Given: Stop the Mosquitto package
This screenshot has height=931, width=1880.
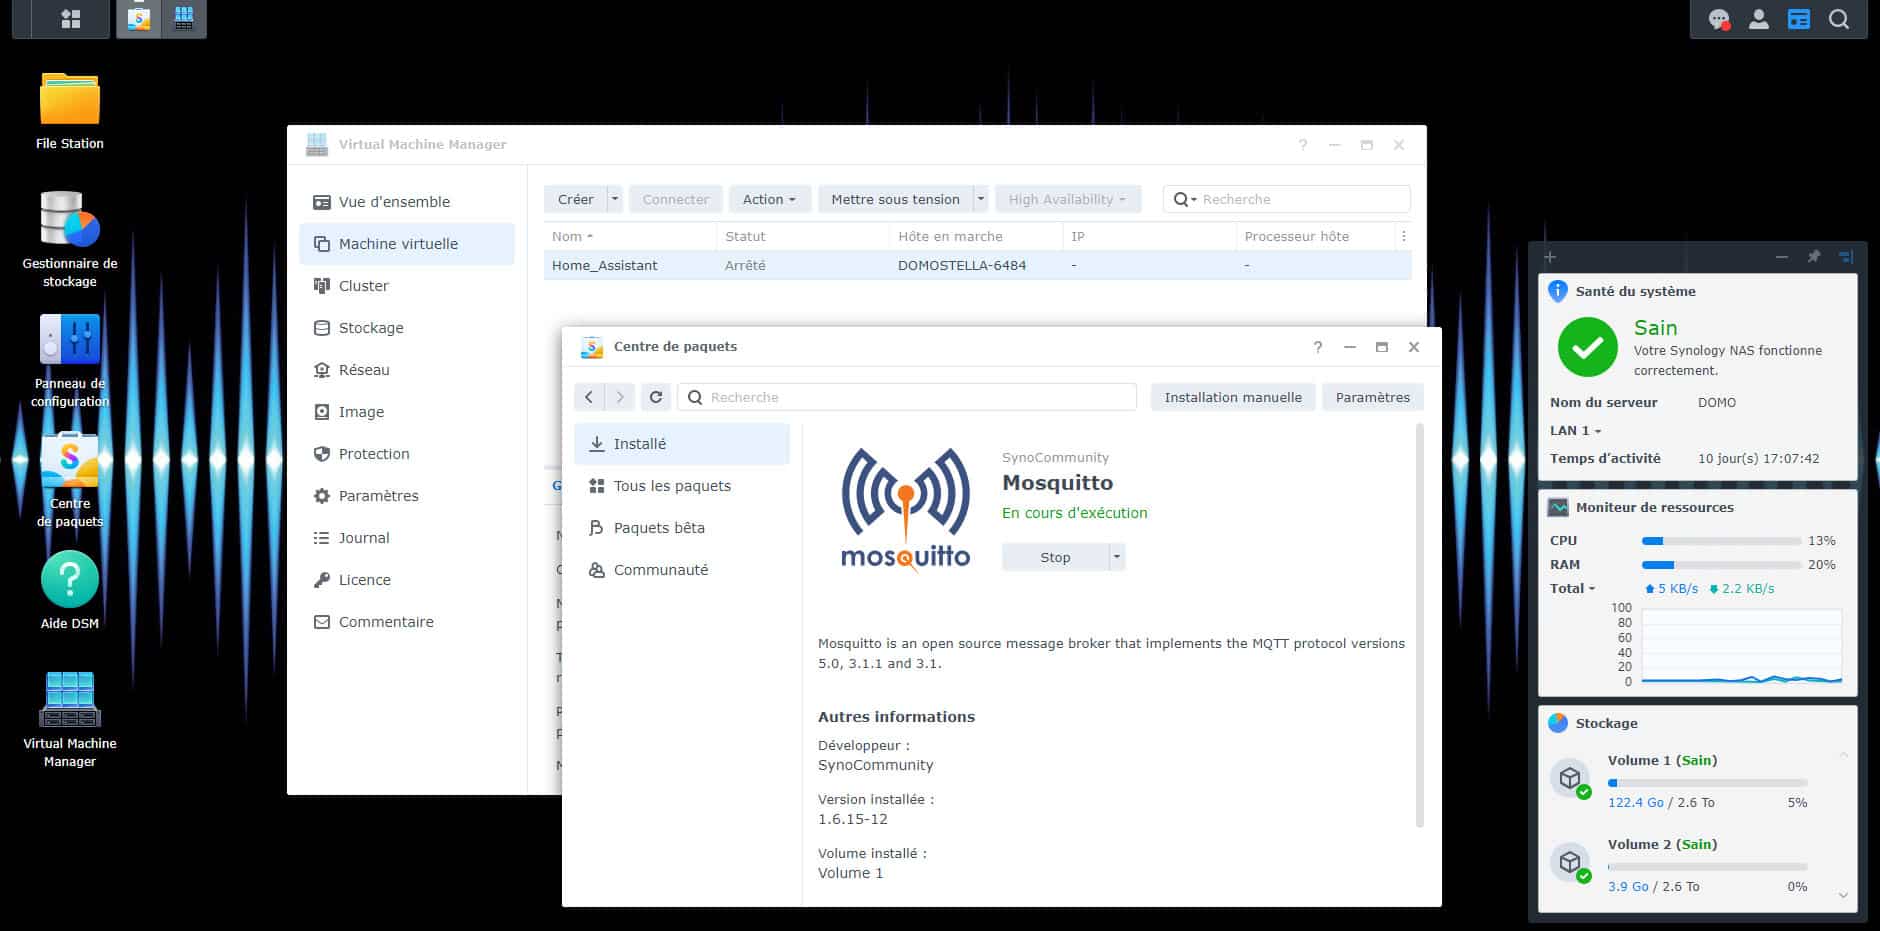Looking at the screenshot, I should coord(1055,557).
